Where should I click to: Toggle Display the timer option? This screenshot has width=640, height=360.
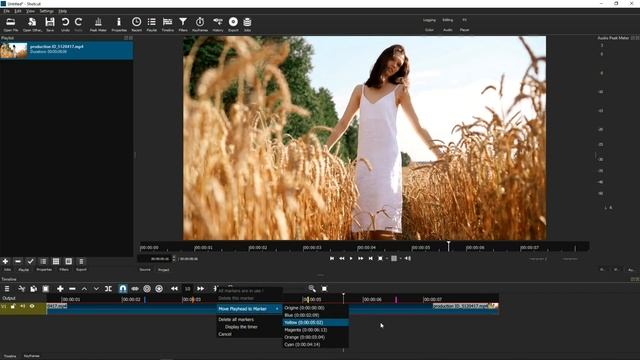click(241, 327)
